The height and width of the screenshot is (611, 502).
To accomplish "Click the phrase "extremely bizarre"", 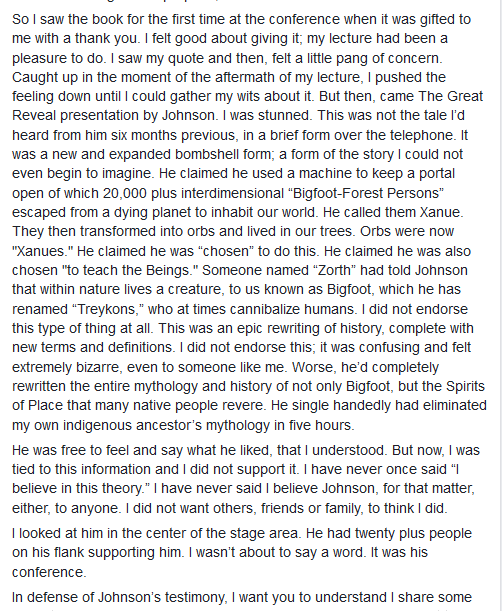I will tap(66, 367).
